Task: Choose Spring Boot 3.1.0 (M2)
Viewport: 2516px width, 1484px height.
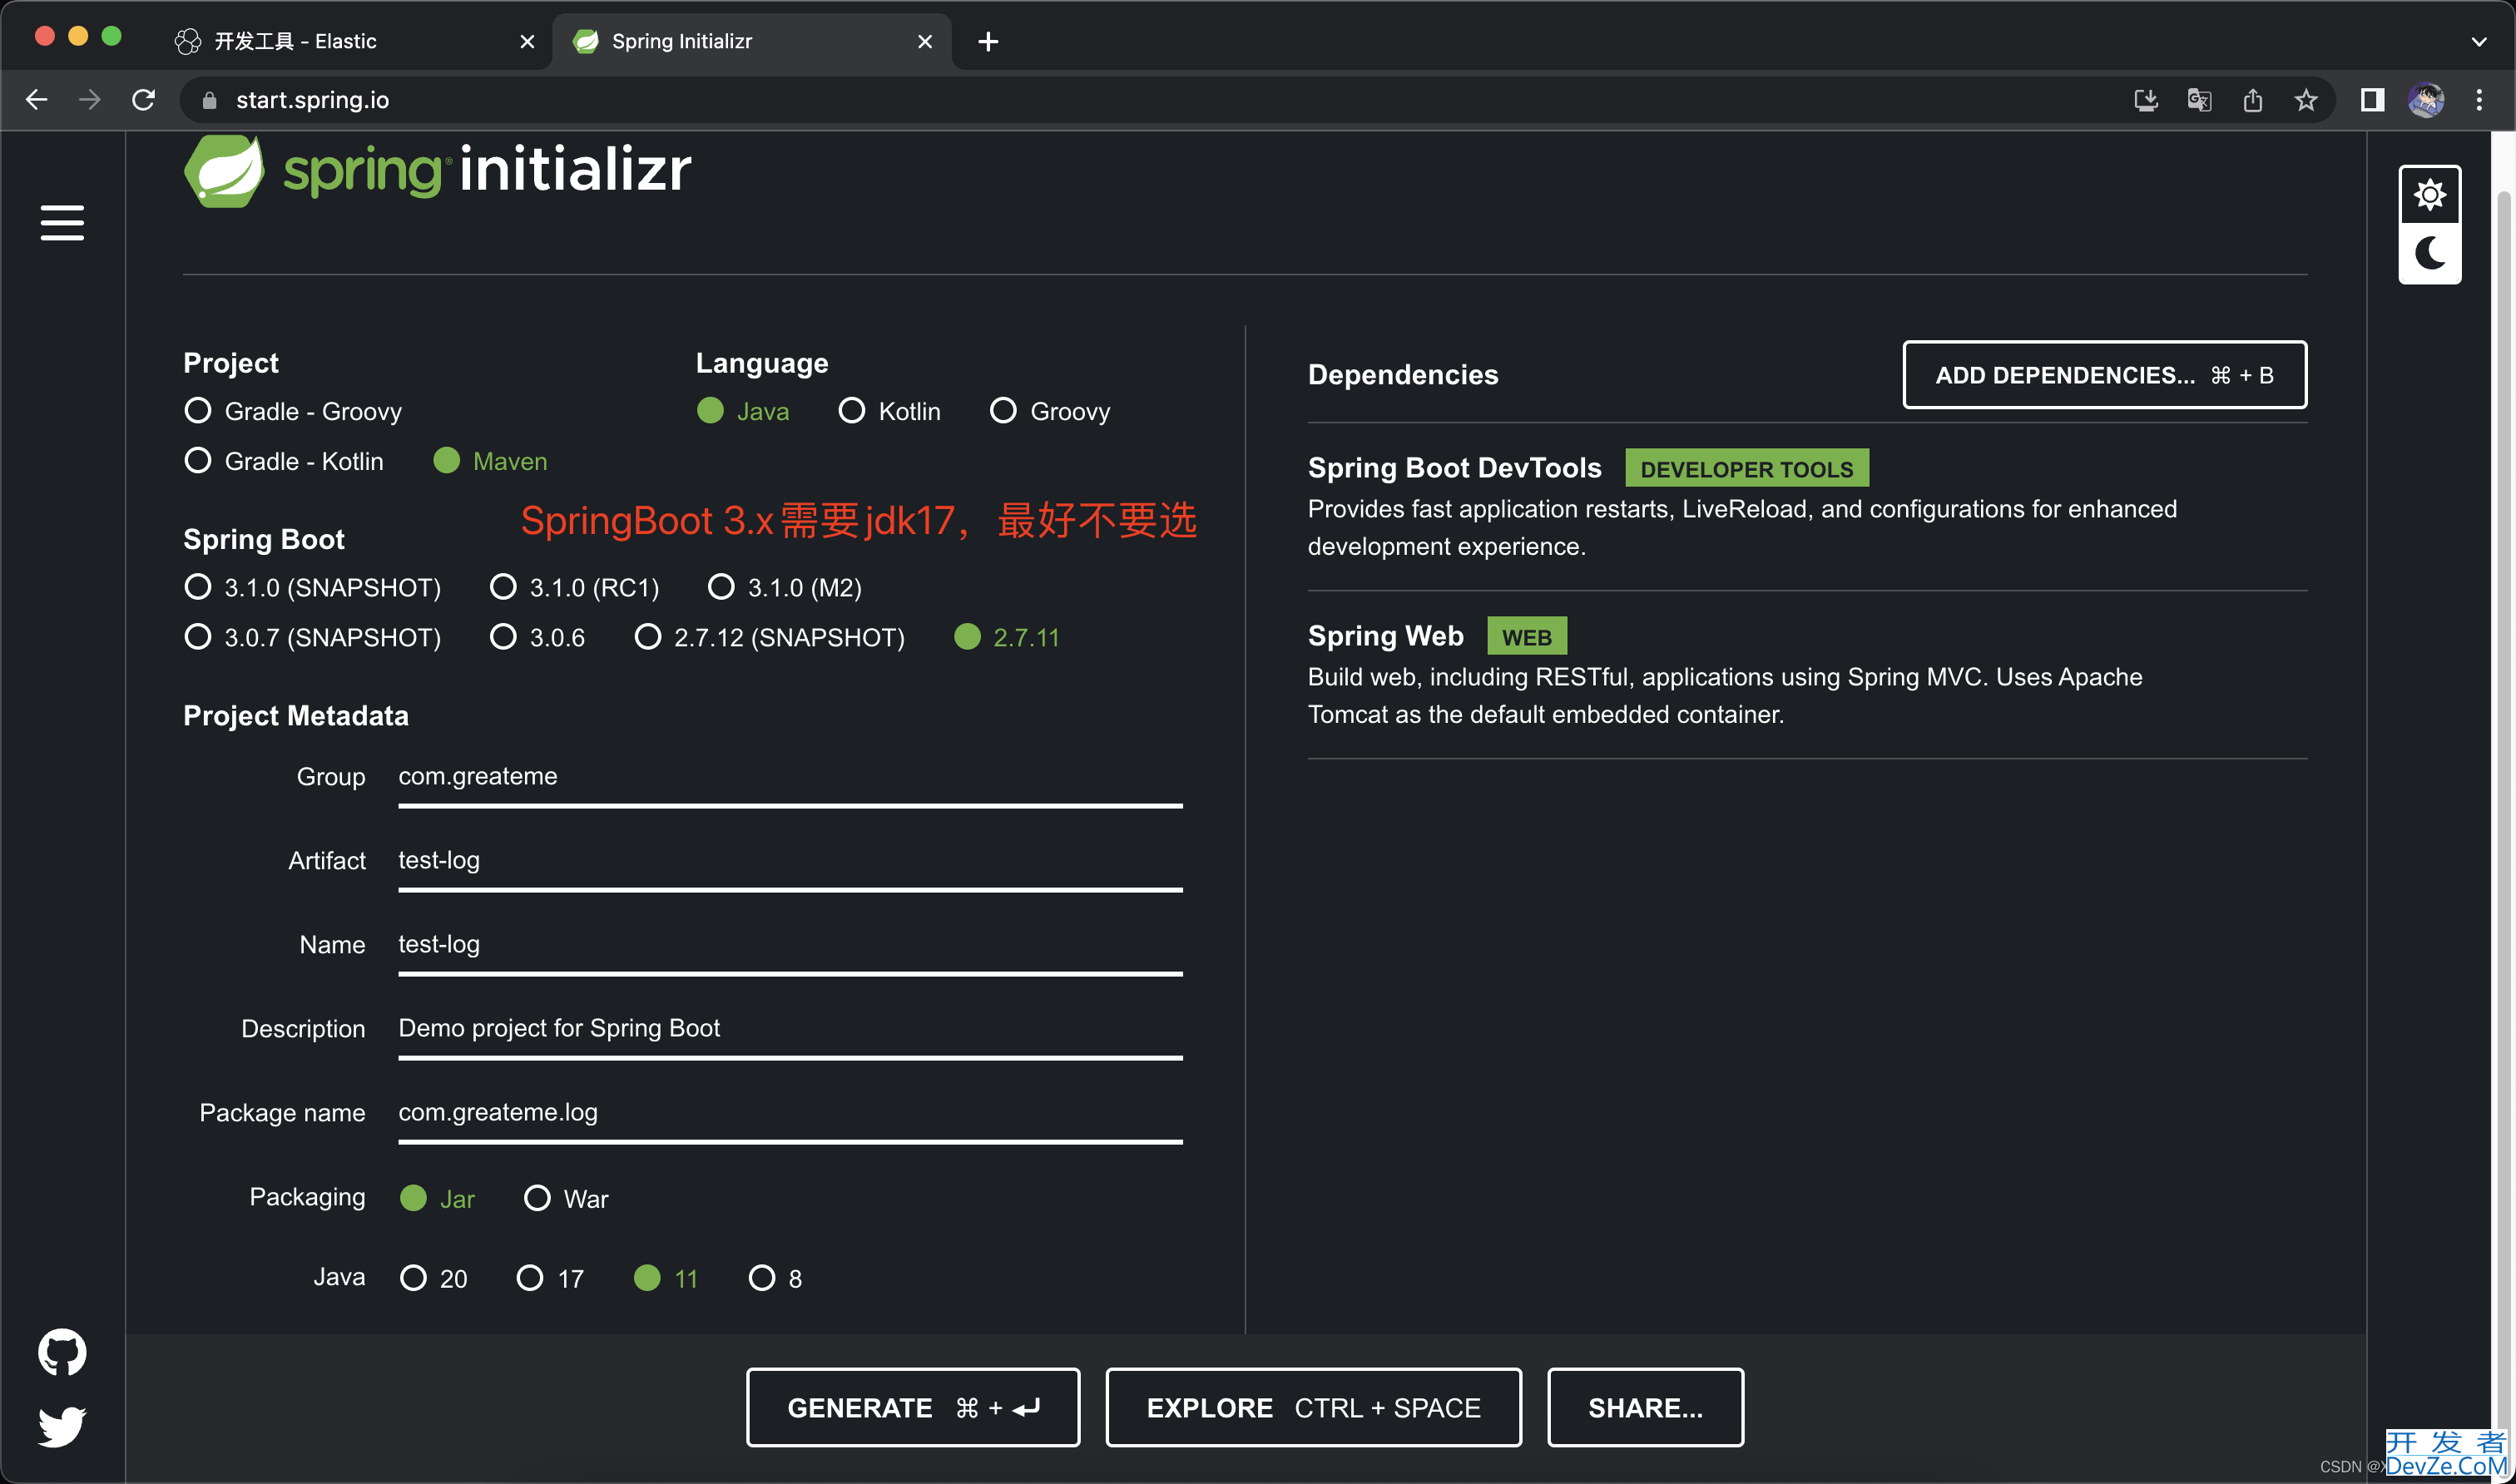Action: (x=785, y=587)
